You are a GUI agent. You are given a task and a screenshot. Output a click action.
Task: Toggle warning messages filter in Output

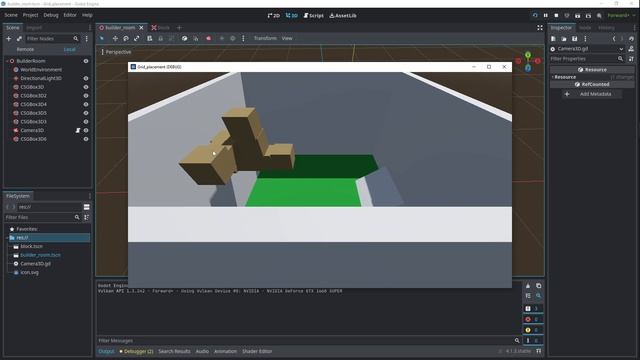click(x=533, y=330)
